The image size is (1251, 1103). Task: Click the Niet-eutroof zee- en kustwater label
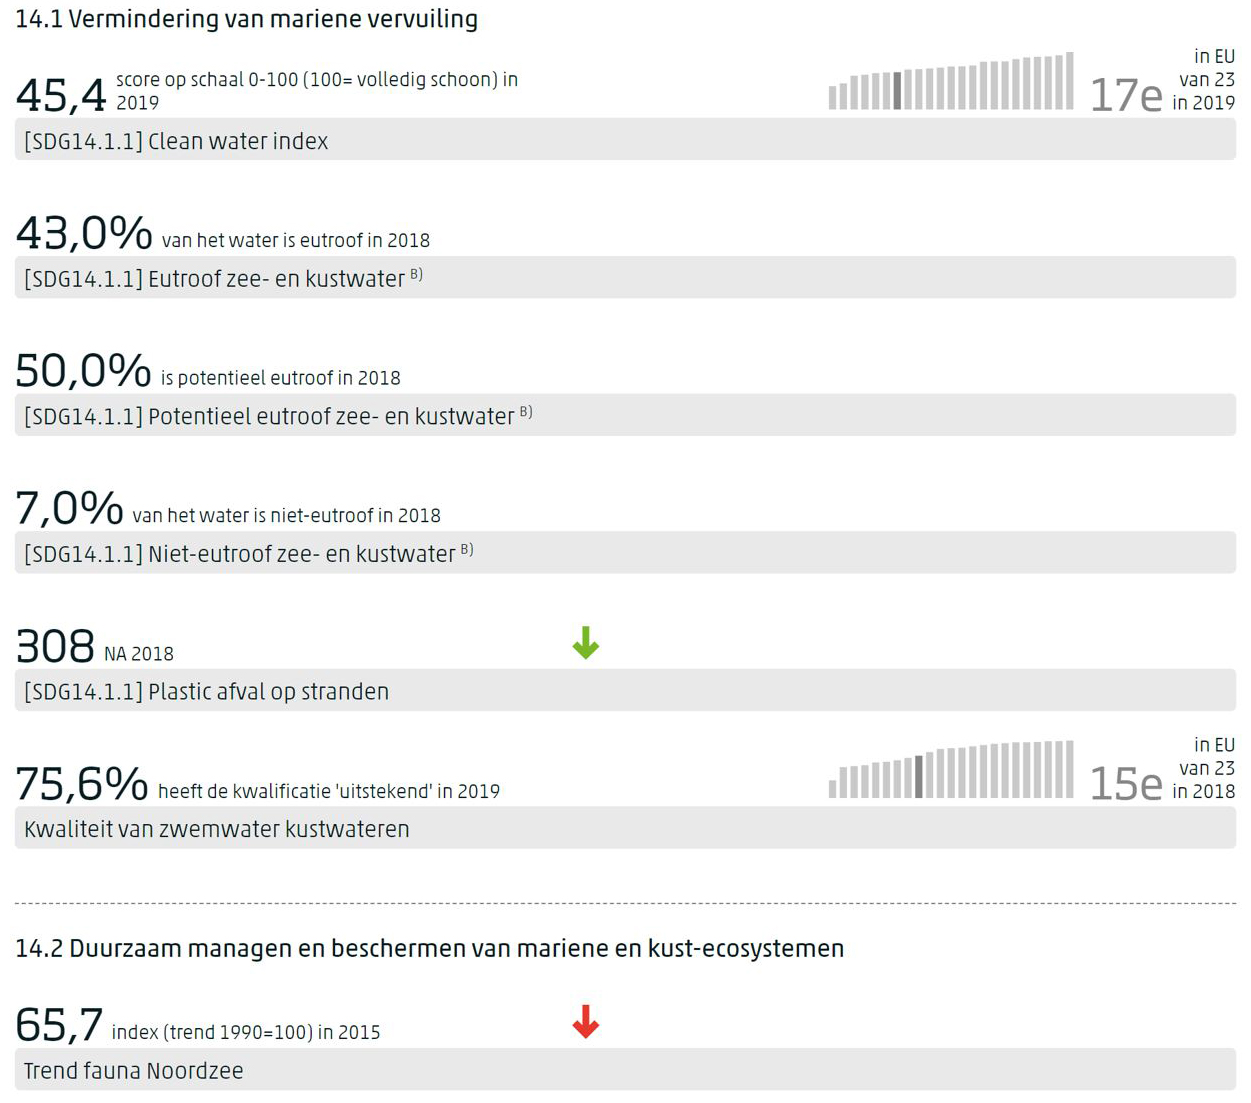pyautogui.click(x=240, y=553)
